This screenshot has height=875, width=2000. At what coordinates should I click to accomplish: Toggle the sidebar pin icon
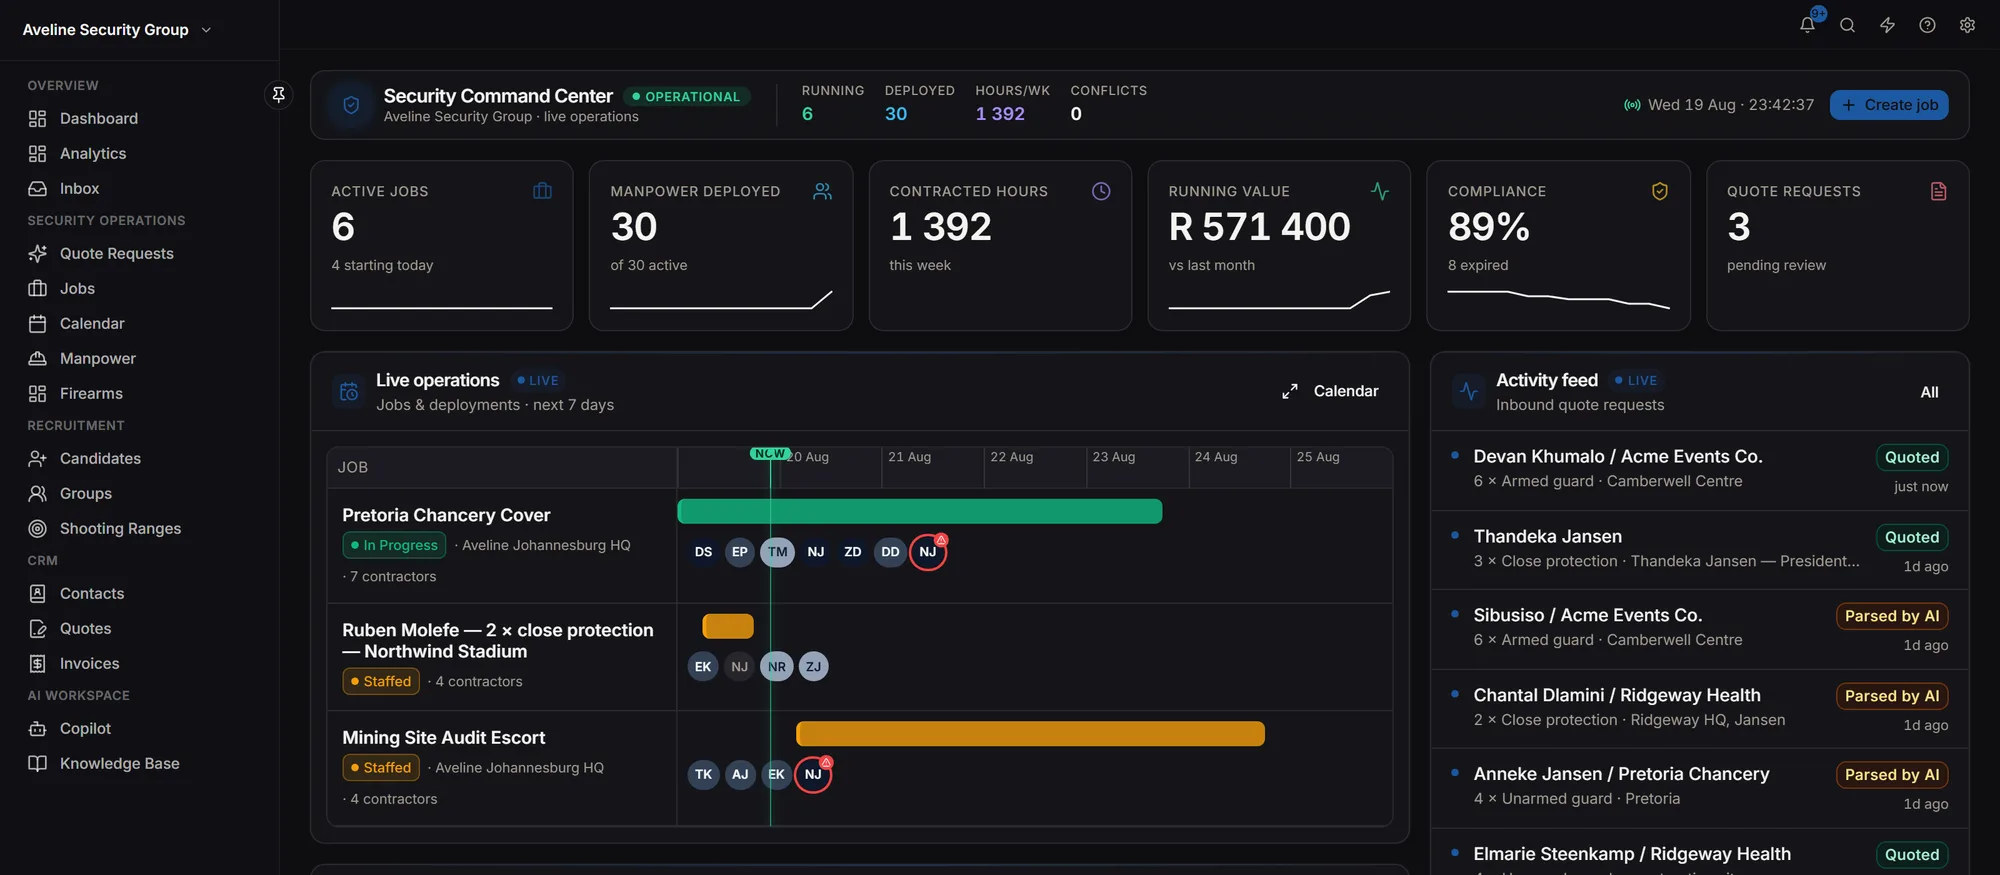pos(279,94)
